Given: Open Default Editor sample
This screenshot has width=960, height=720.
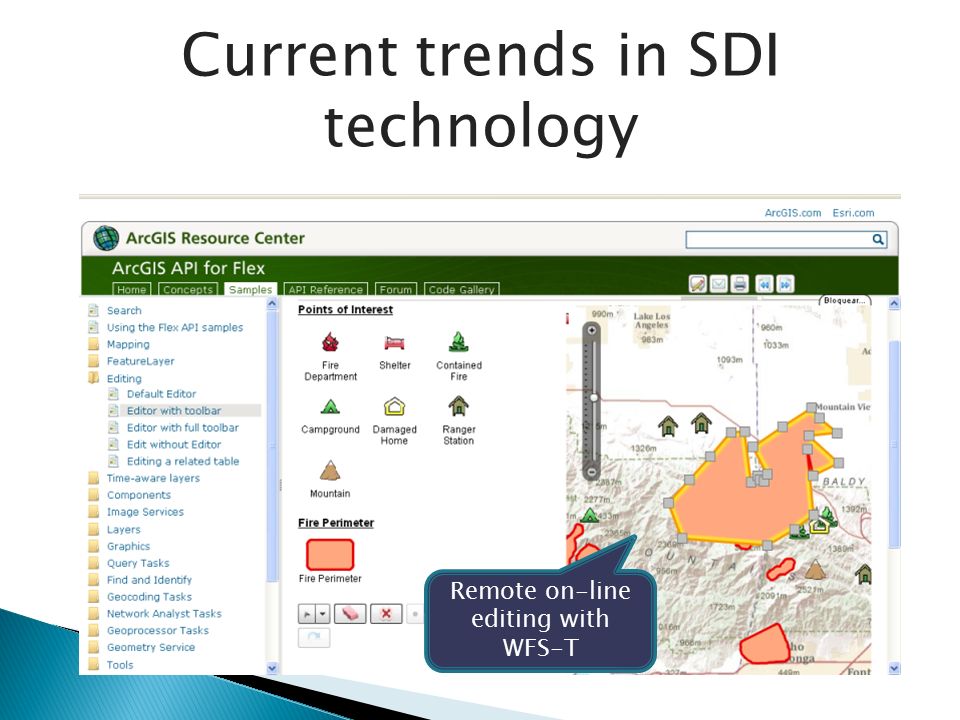Looking at the screenshot, I should click(x=161, y=394).
